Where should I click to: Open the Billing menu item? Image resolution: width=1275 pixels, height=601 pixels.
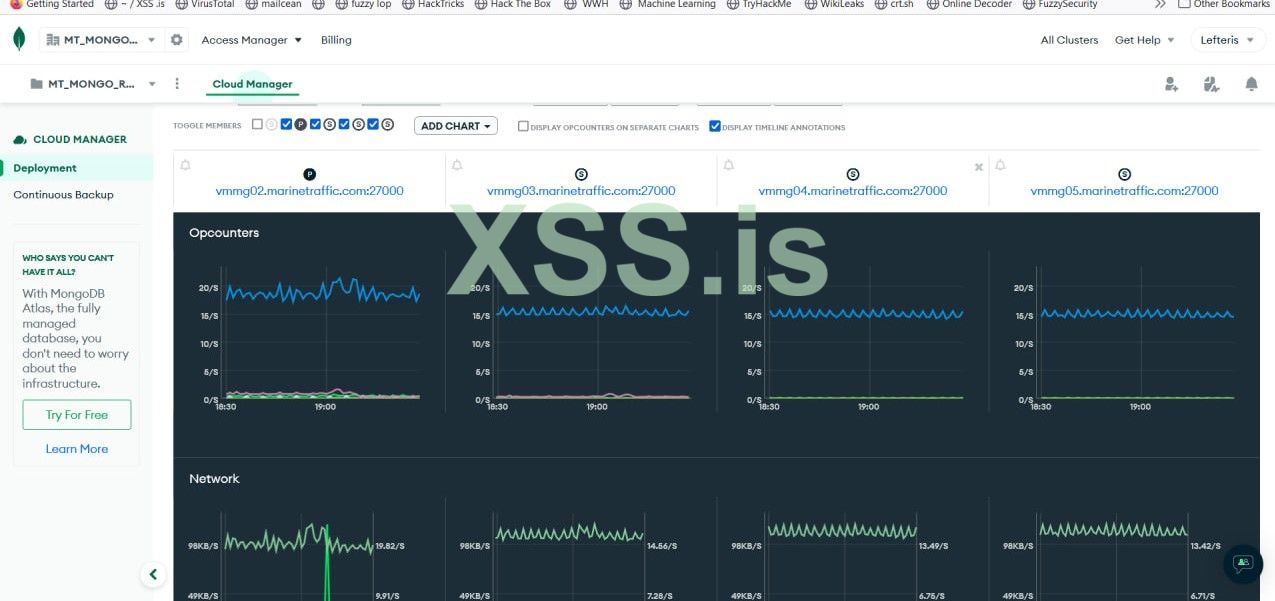click(x=336, y=40)
